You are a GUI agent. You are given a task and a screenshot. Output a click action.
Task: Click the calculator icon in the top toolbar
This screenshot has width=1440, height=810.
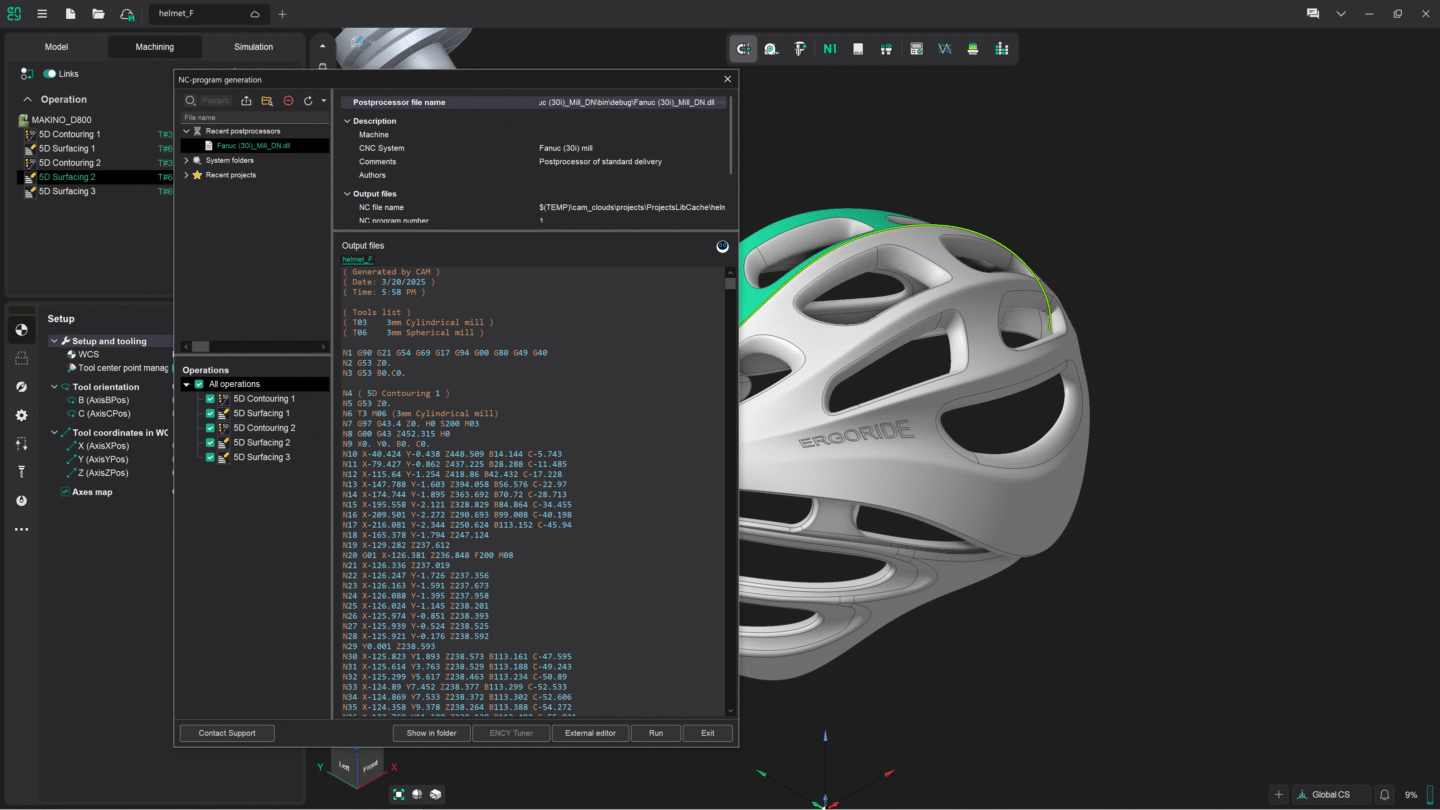[915, 48]
